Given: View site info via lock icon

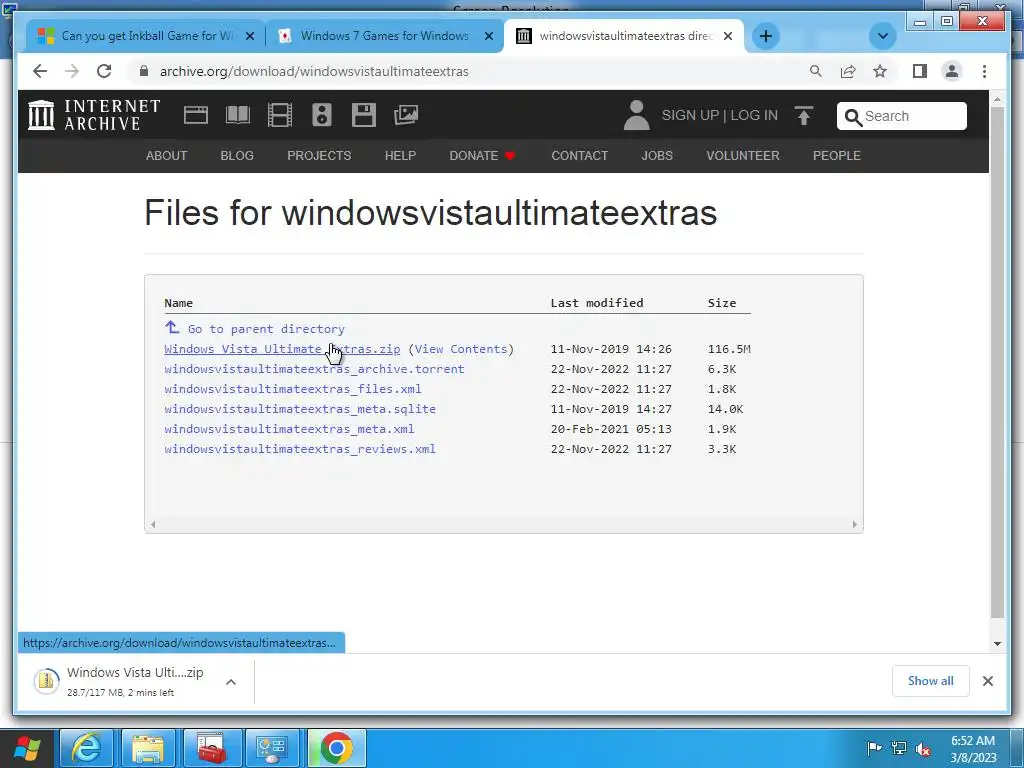Looking at the screenshot, I should 144,71.
